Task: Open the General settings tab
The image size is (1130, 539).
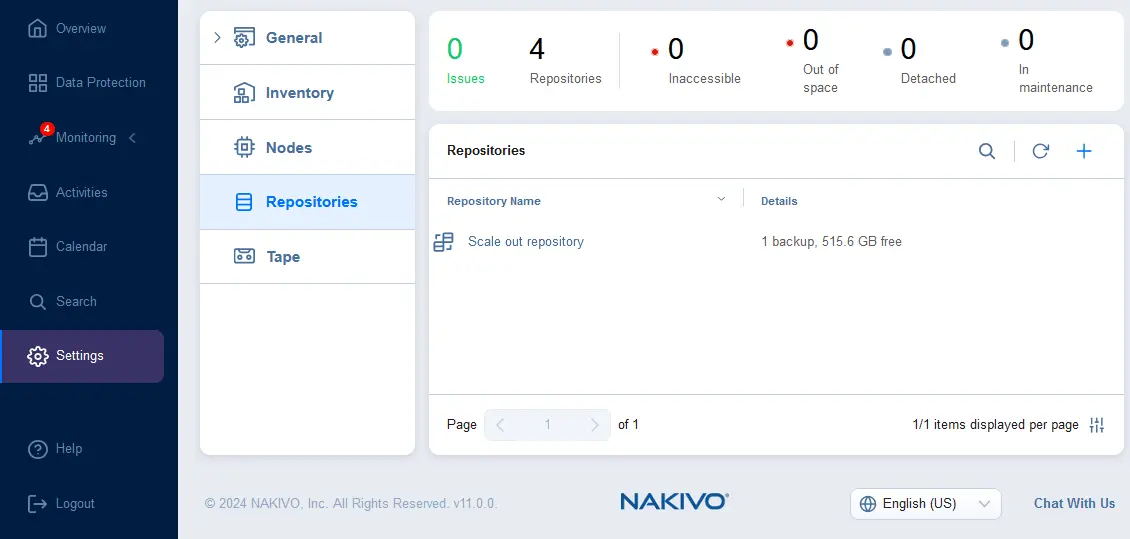Action: click(307, 37)
